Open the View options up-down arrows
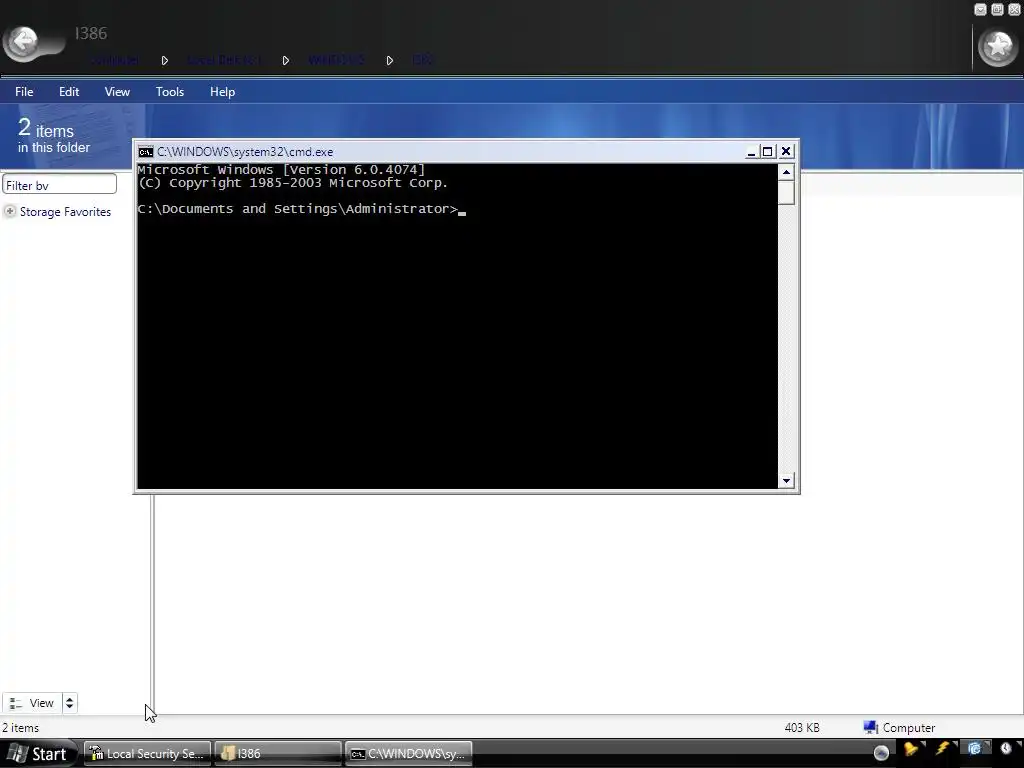 click(x=69, y=703)
